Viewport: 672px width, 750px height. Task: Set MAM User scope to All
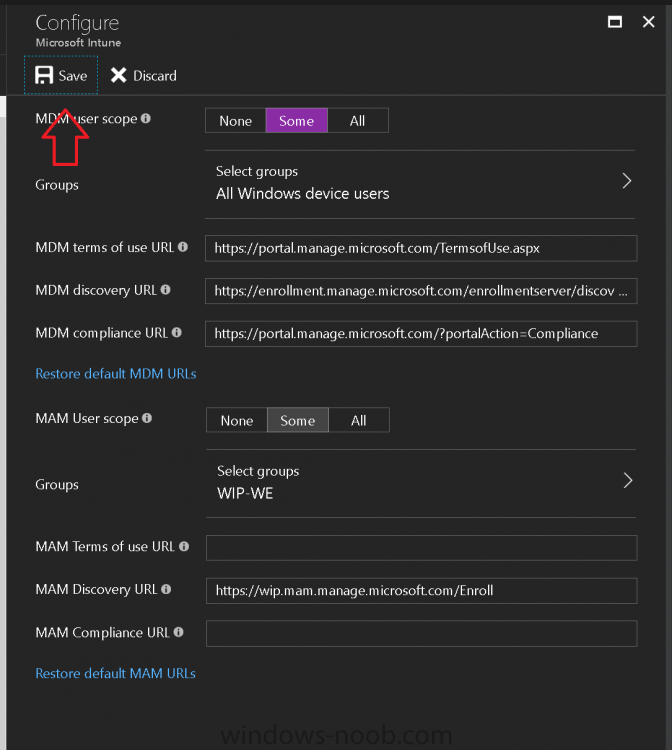coord(359,420)
